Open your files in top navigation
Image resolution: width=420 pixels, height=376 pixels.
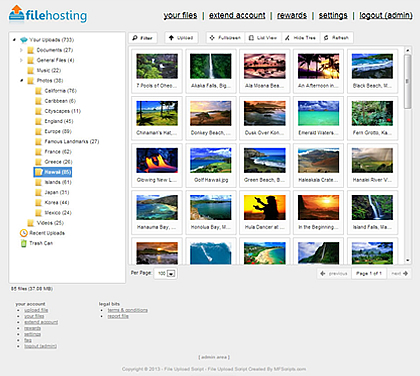pos(180,15)
